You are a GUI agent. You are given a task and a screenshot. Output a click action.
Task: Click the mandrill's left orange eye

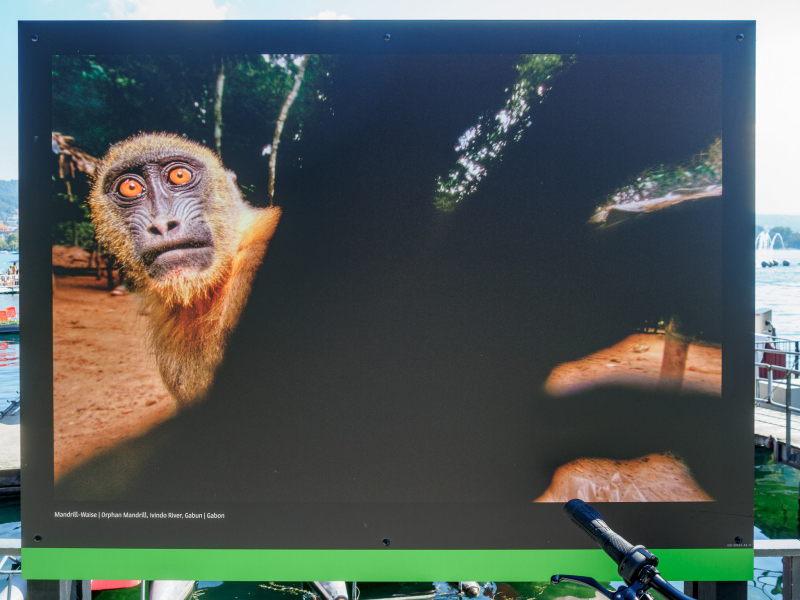point(130,187)
